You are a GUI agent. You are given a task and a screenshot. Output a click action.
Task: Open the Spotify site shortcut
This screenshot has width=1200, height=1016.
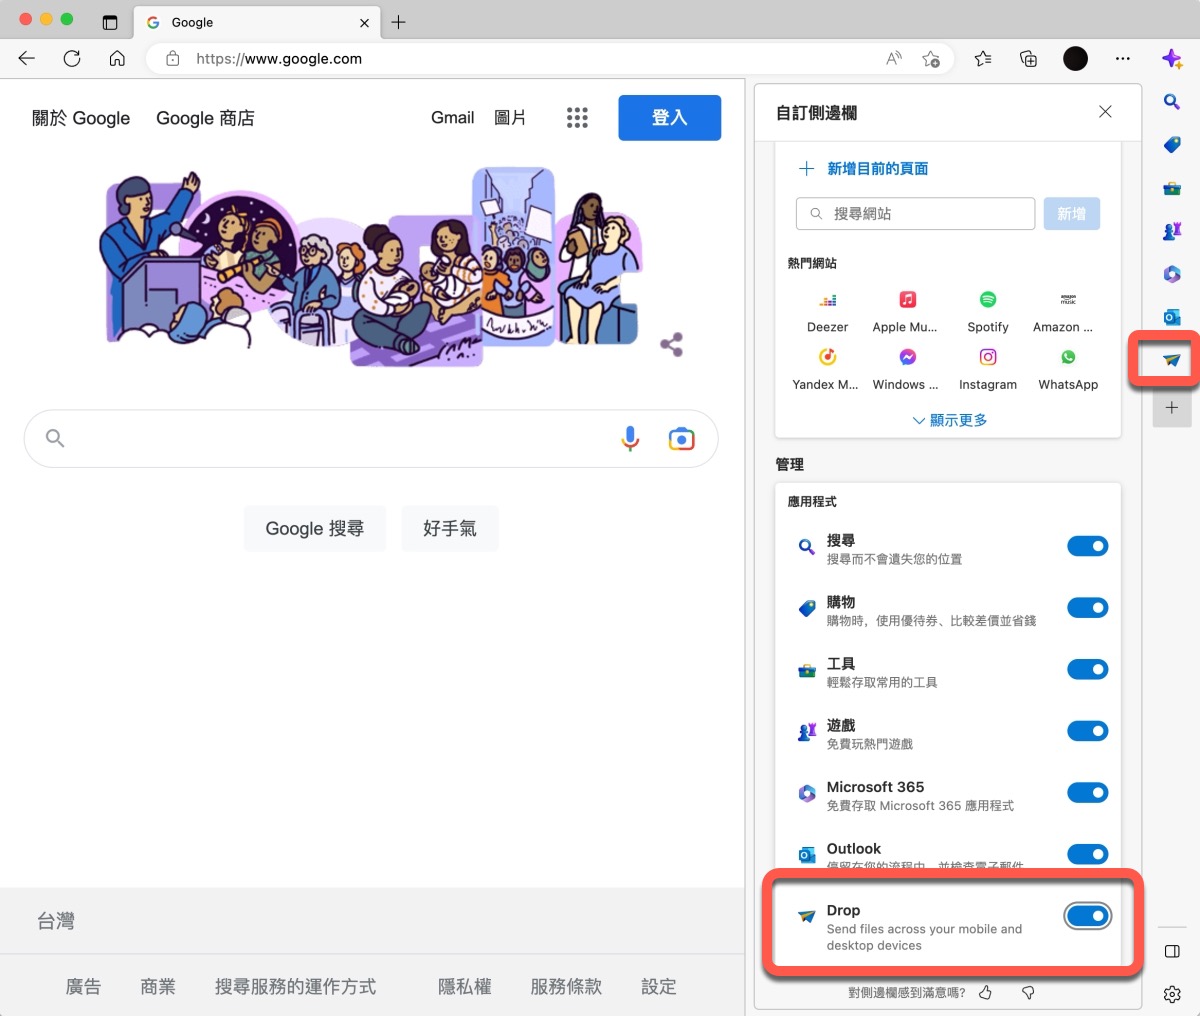point(988,312)
